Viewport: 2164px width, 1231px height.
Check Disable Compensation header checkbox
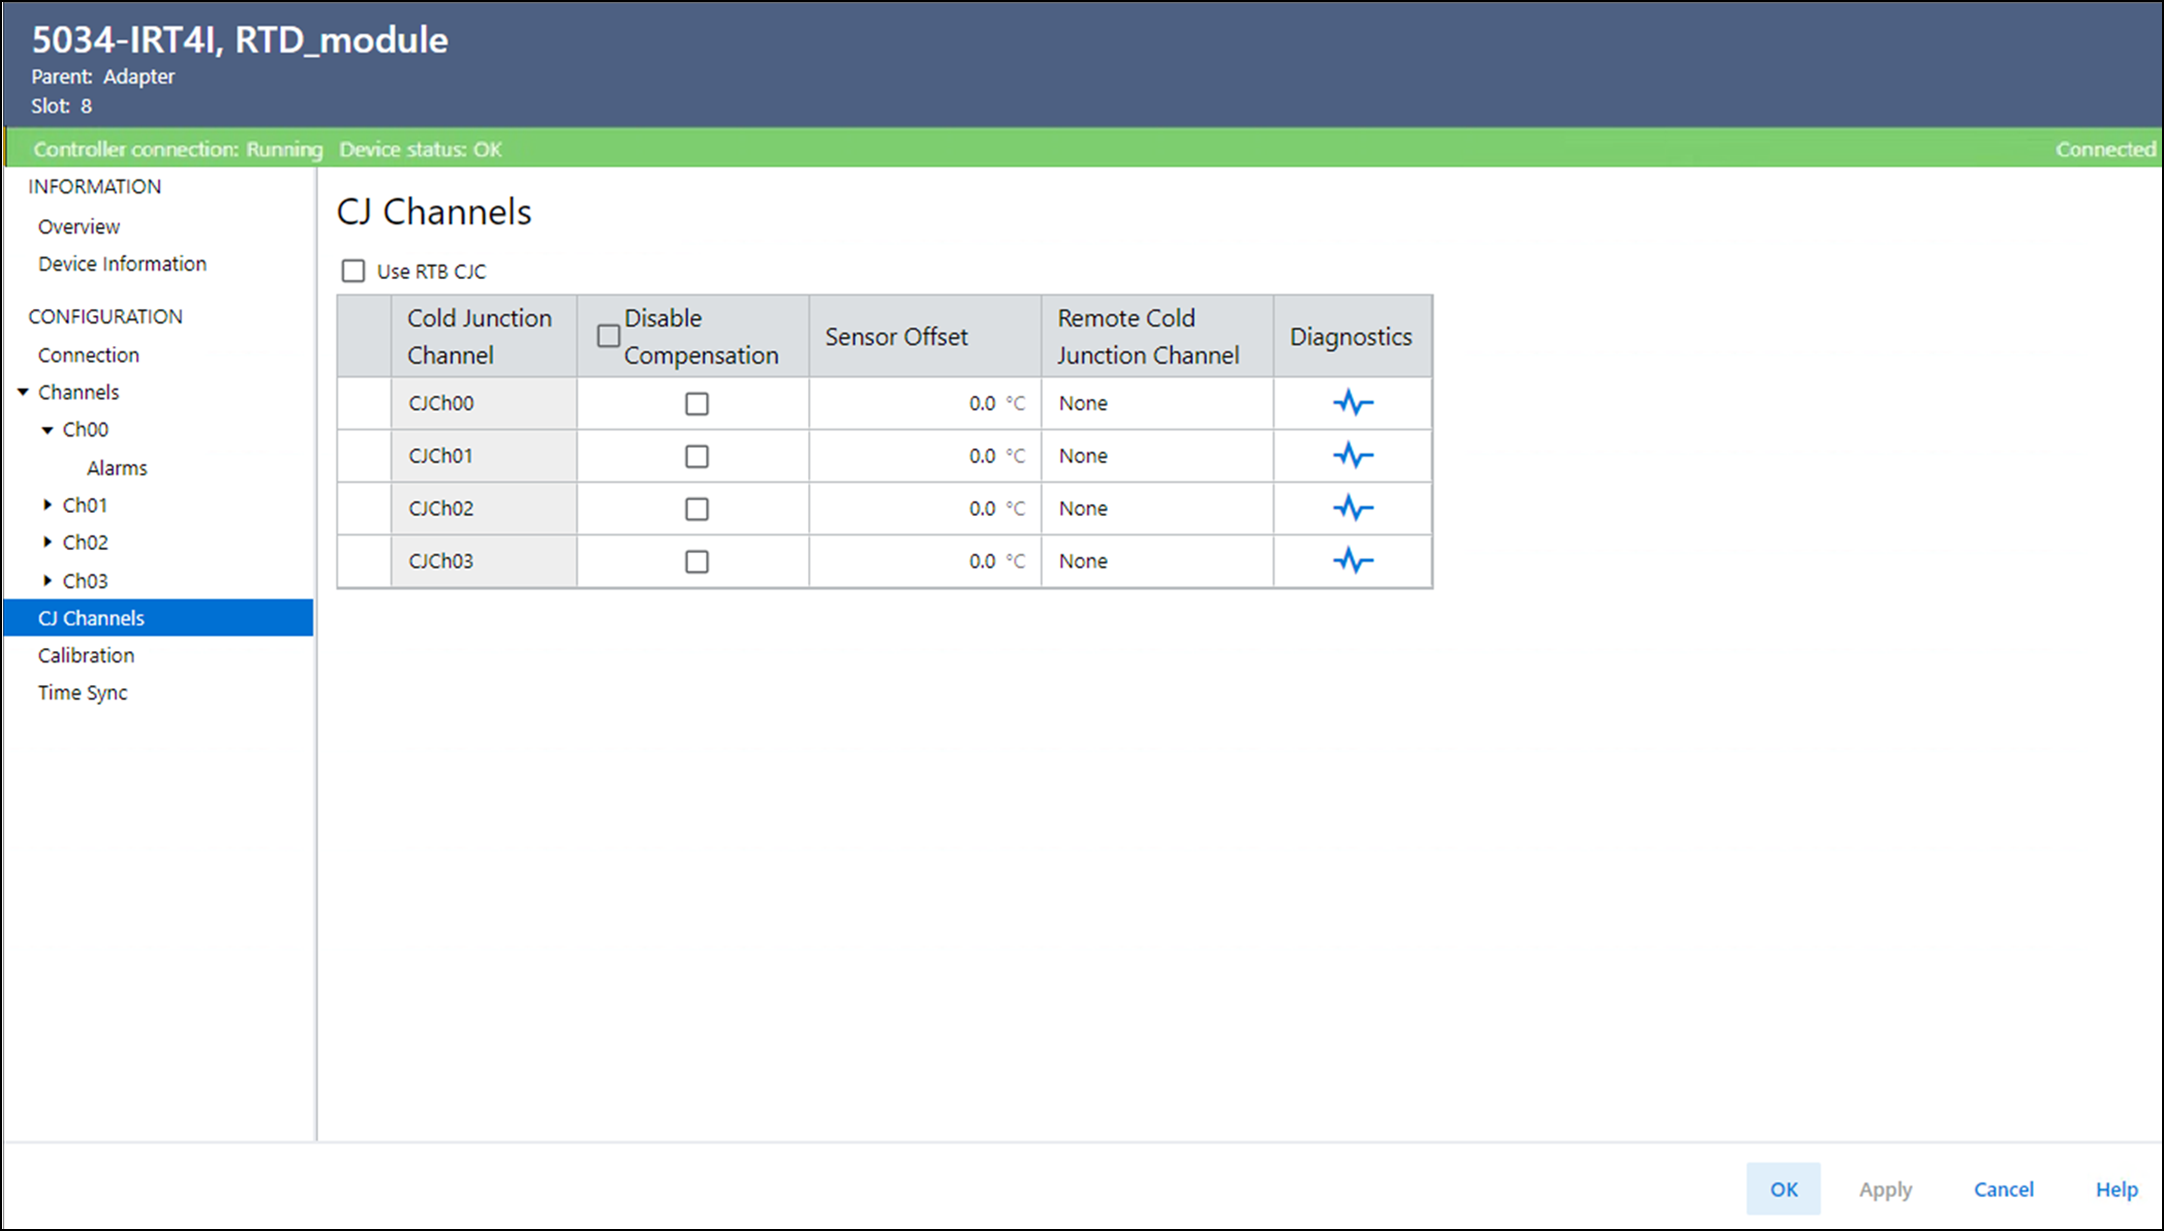click(x=608, y=336)
